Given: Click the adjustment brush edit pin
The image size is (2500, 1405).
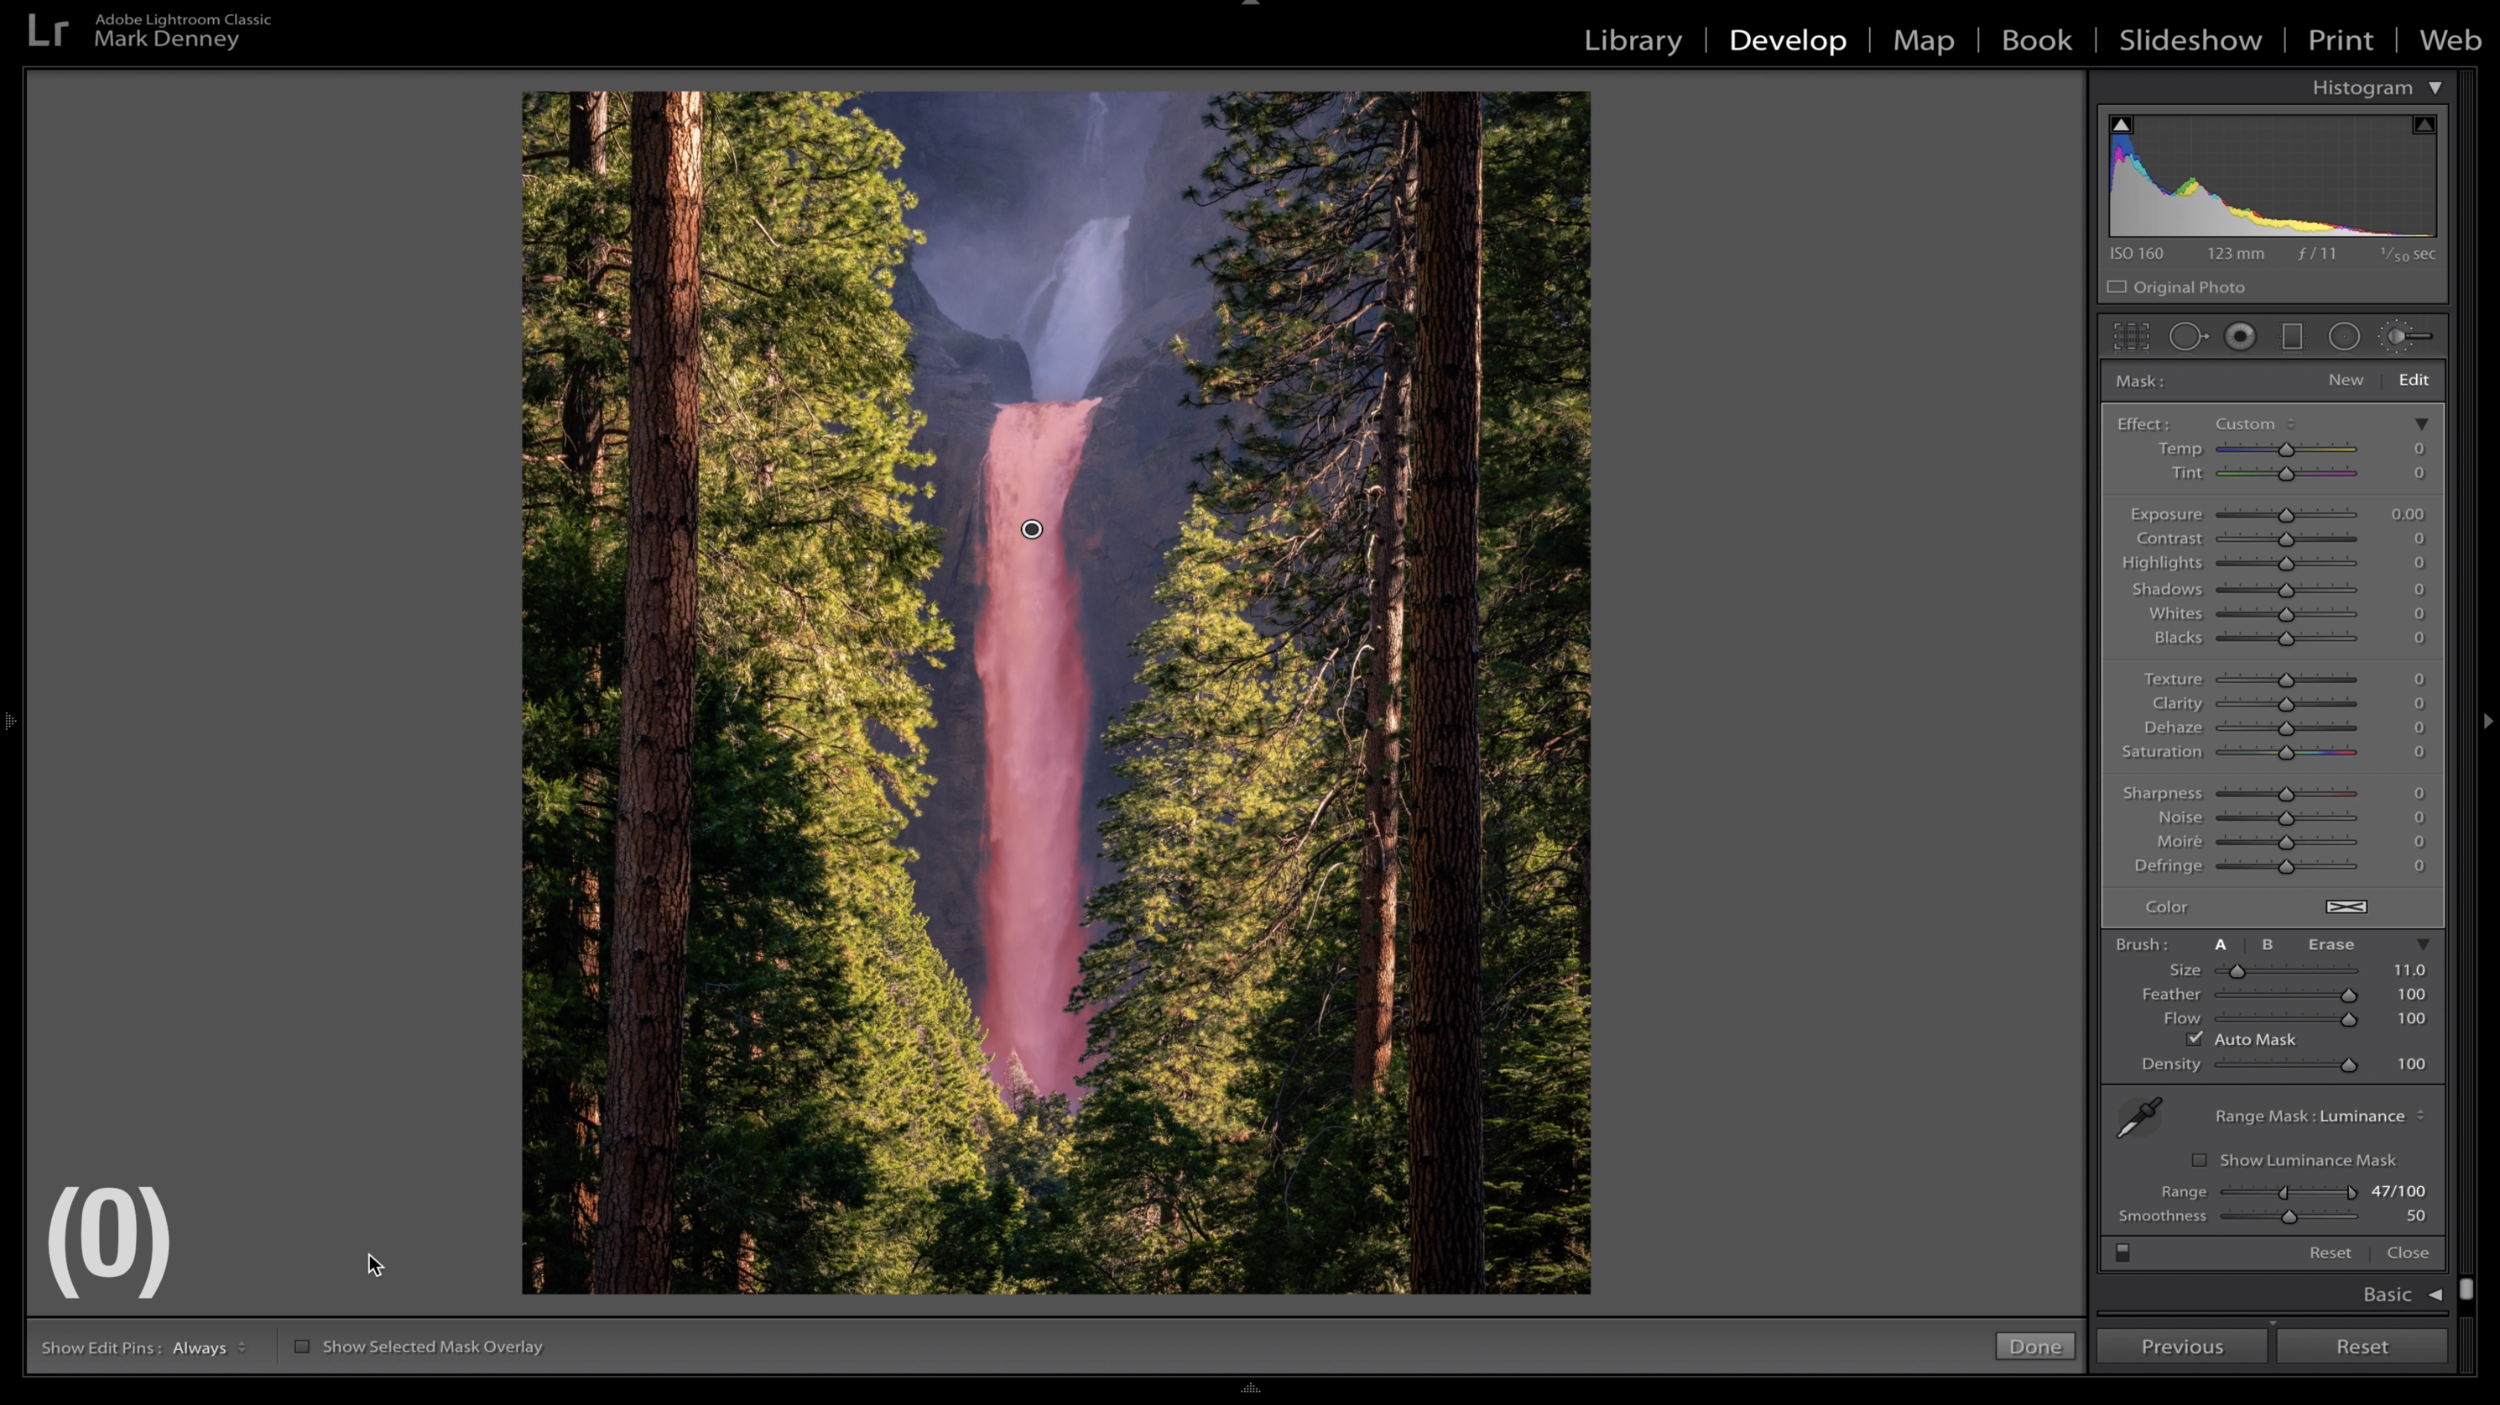Looking at the screenshot, I should coord(1031,529).
